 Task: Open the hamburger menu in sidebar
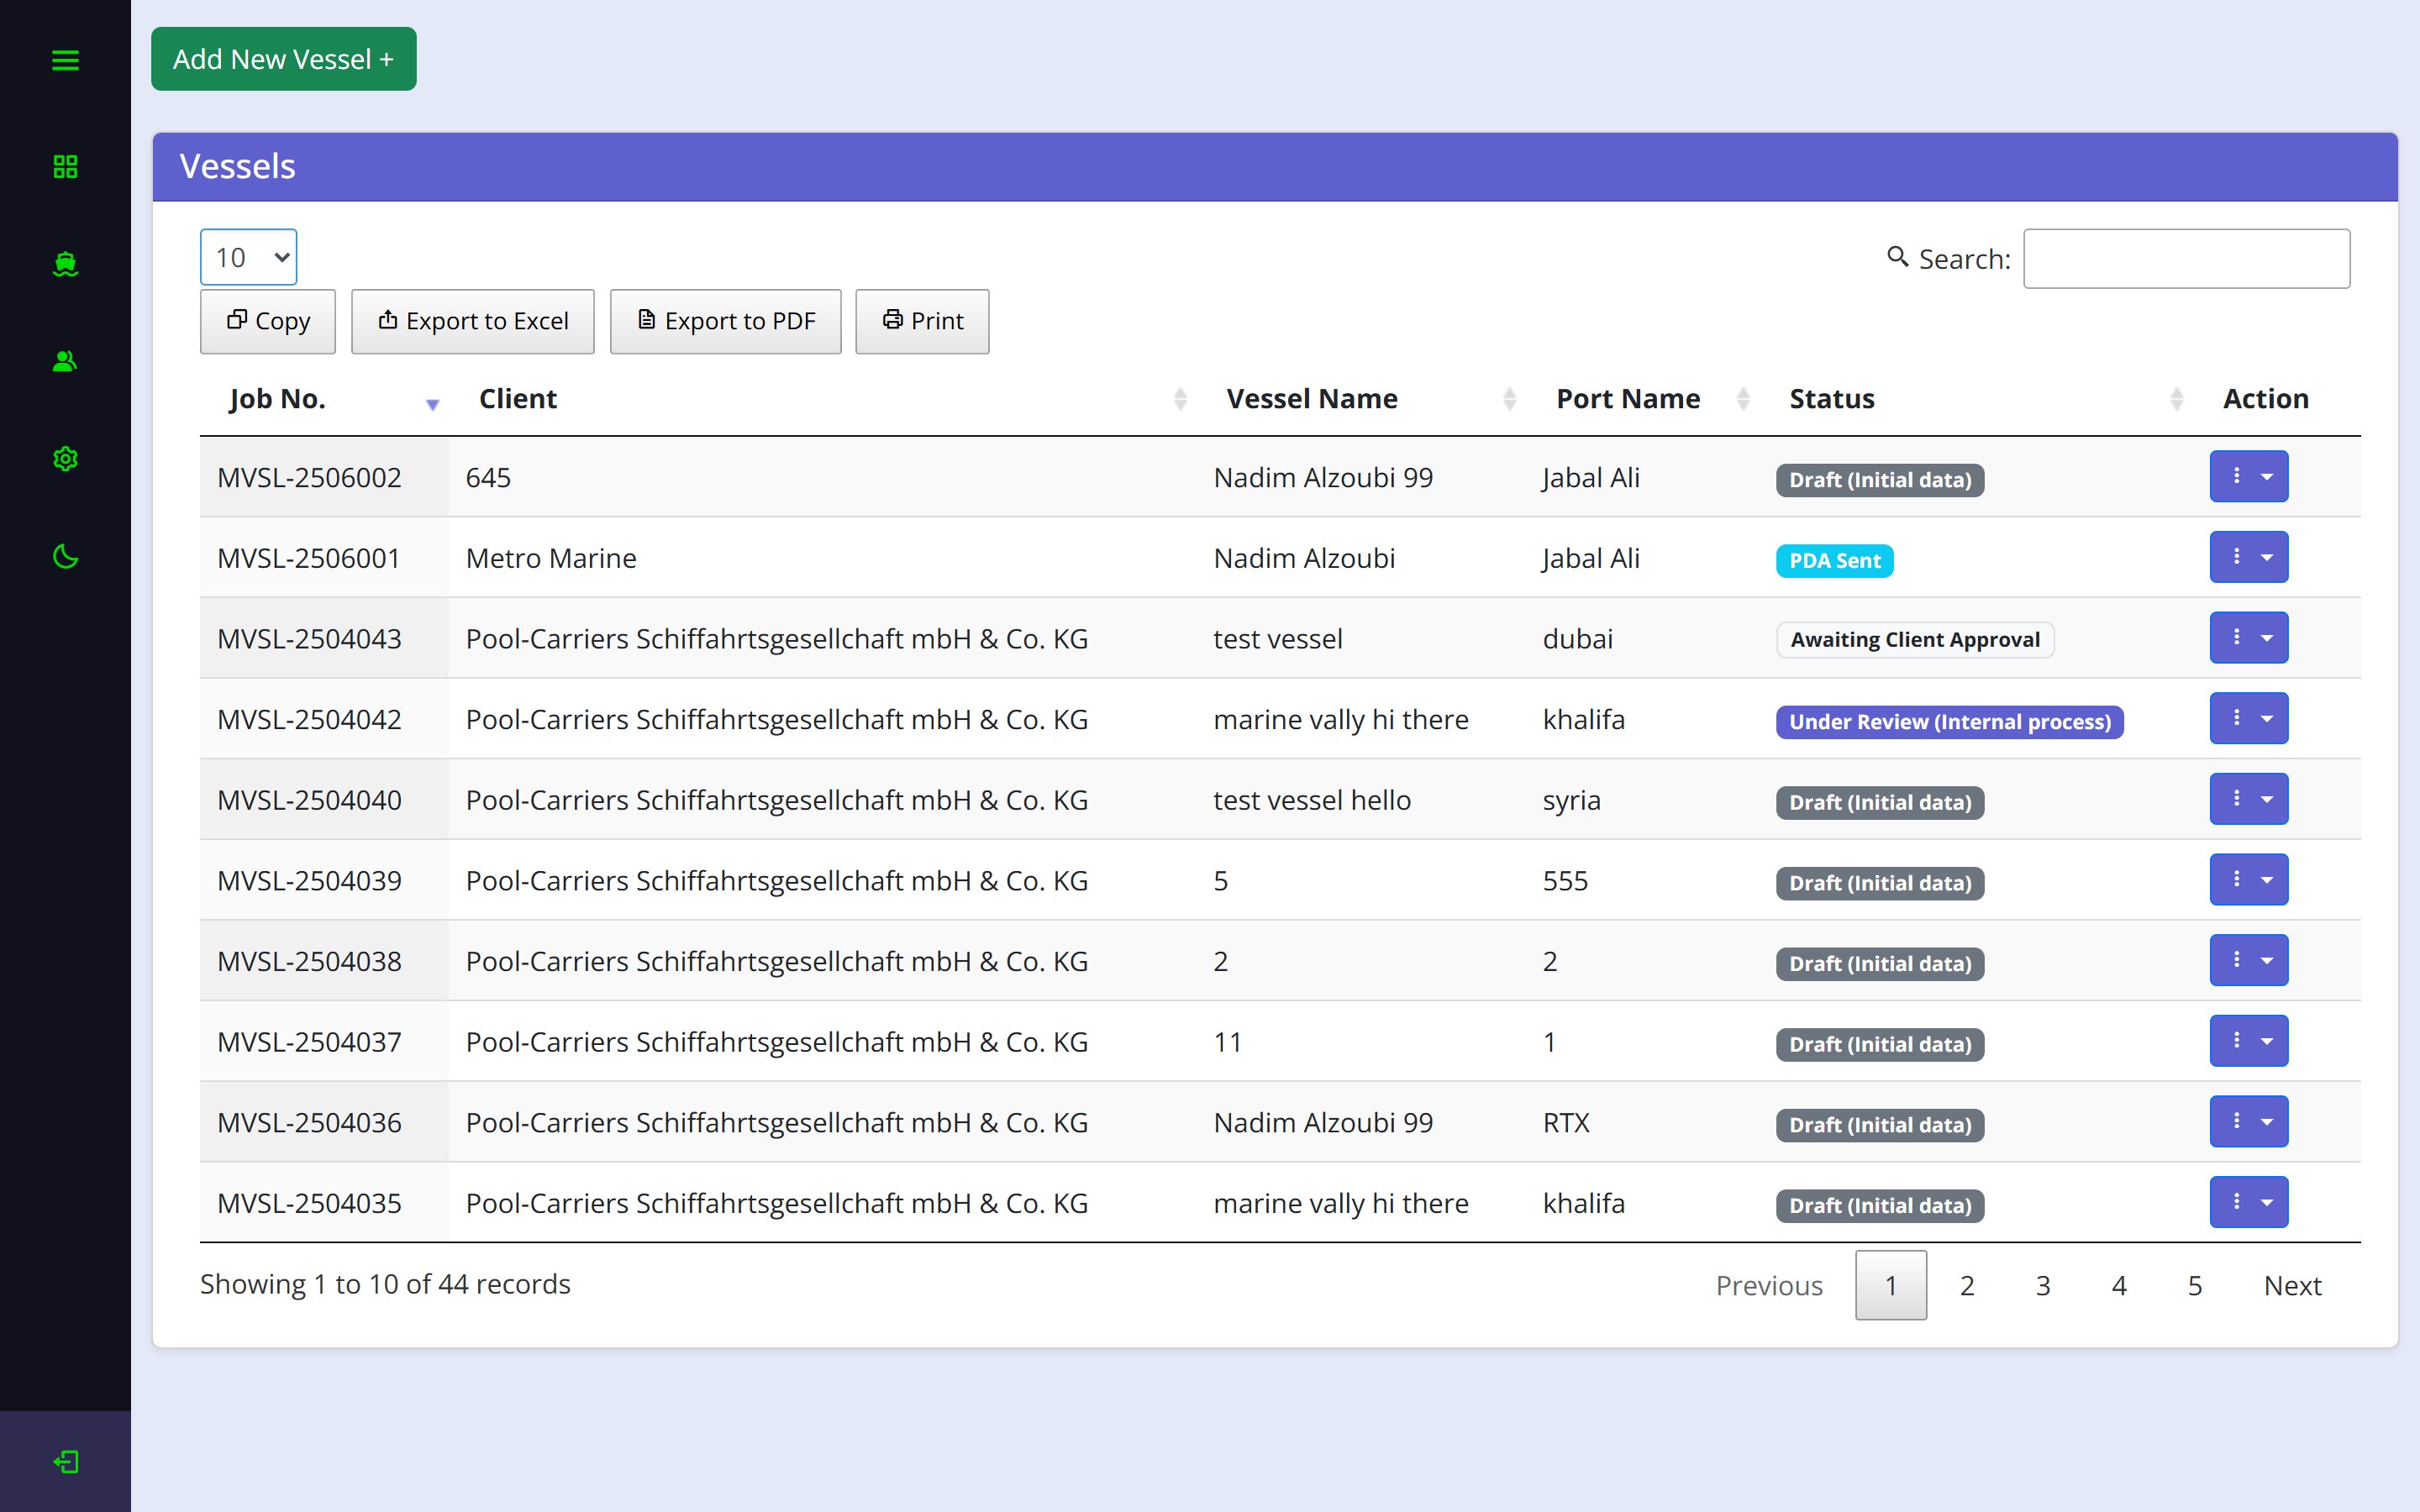point(65,60)
